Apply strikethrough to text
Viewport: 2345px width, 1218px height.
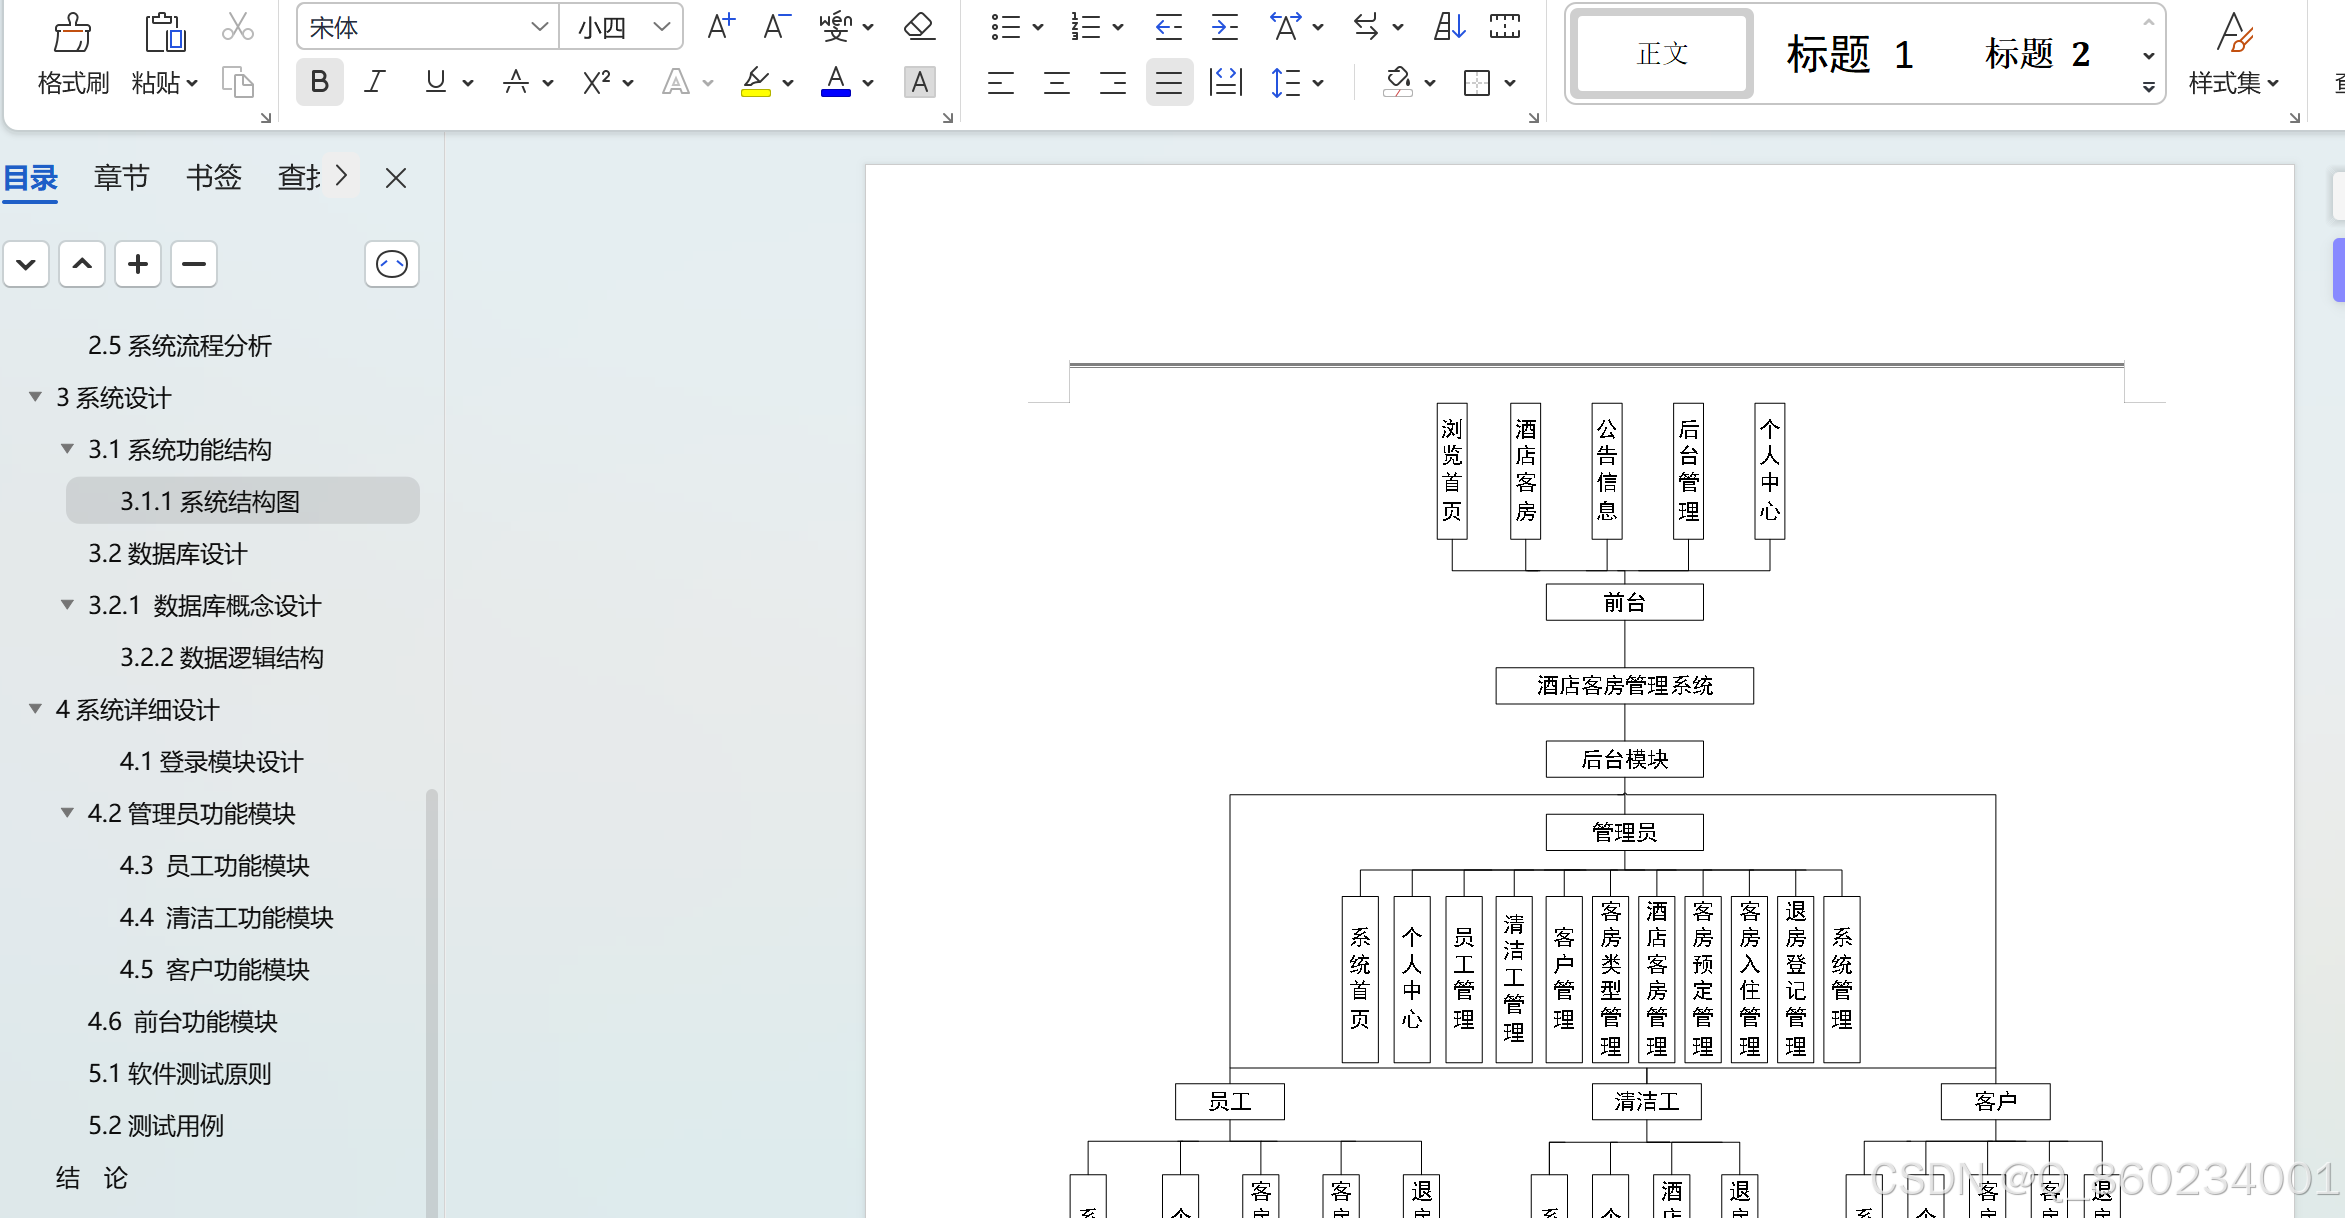(x=516, y=82)
